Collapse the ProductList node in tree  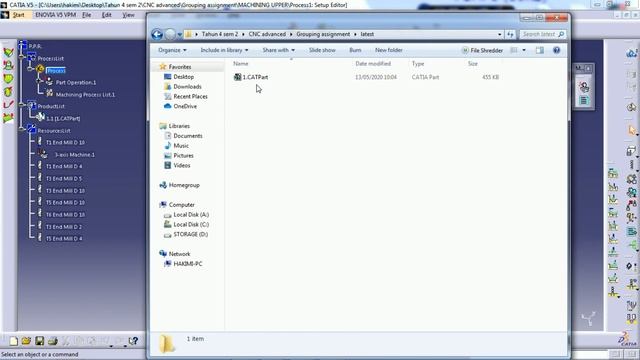coord(23,106)
